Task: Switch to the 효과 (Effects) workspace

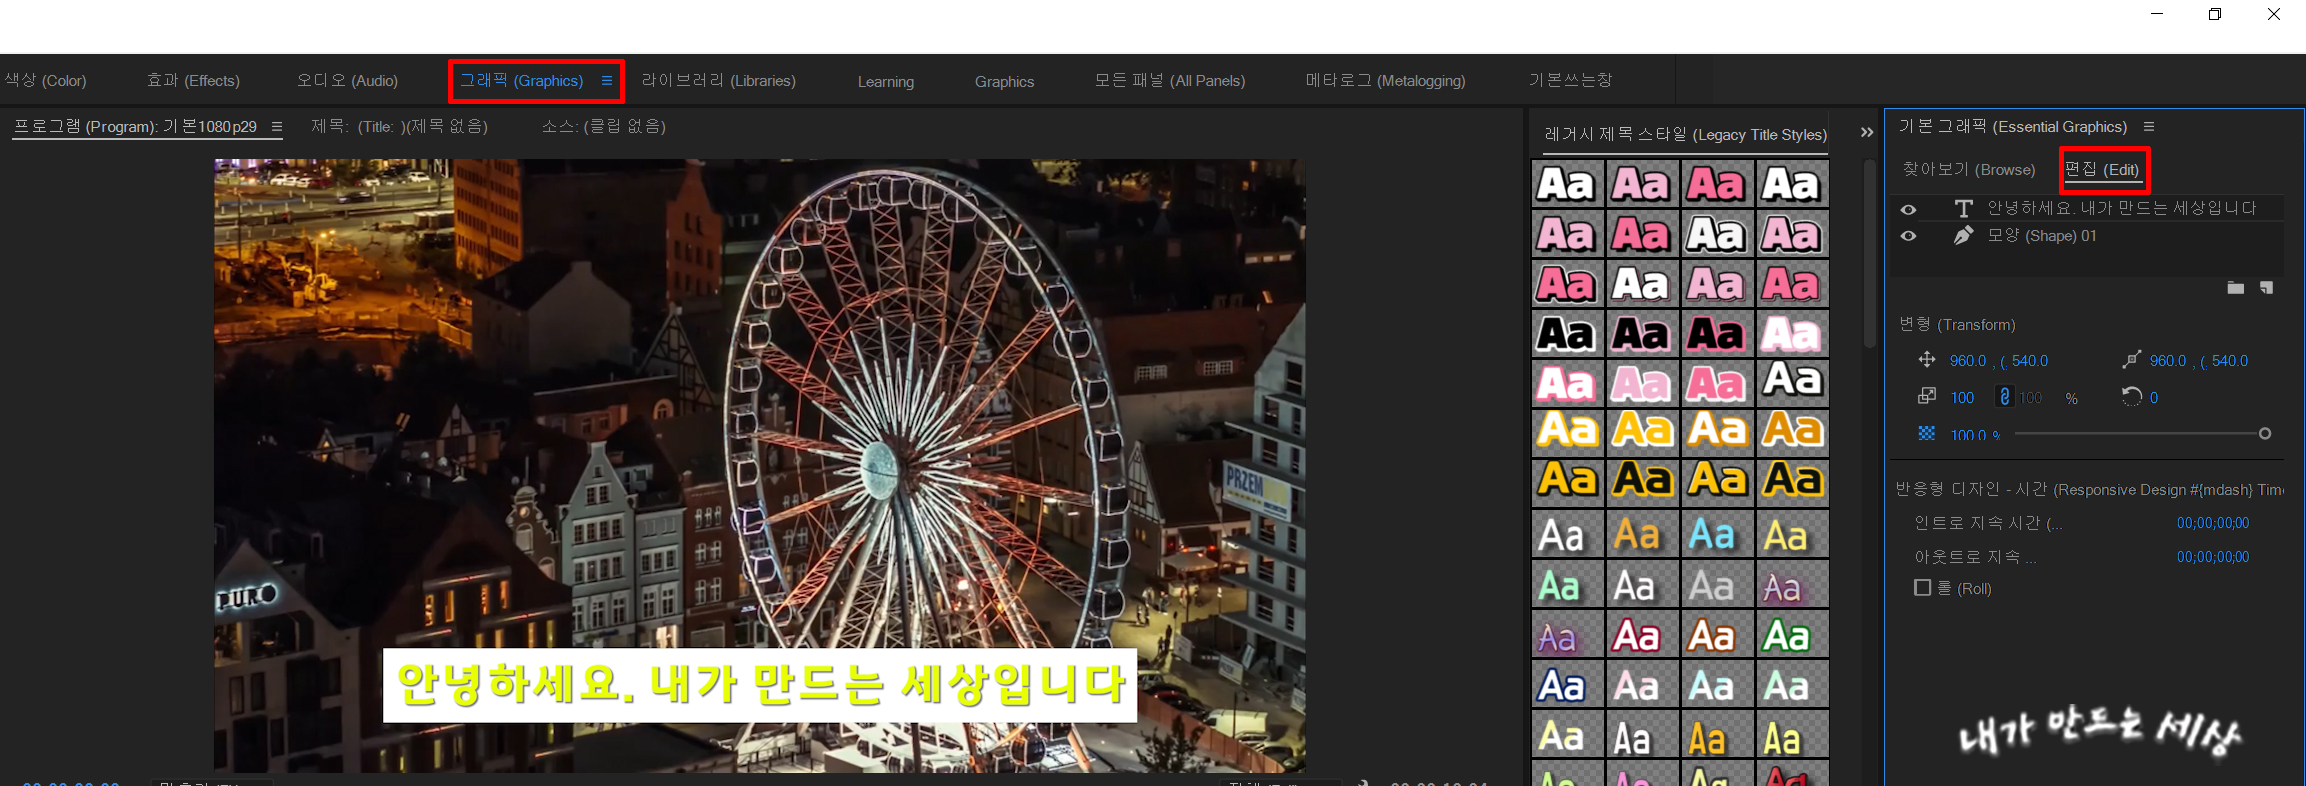Action: coord(193,81)
